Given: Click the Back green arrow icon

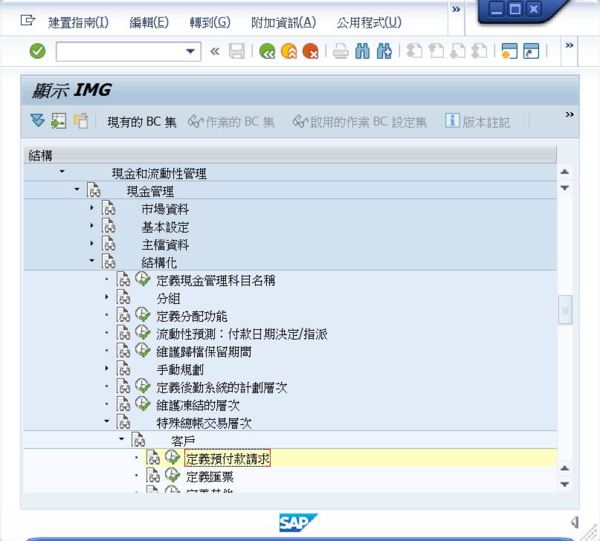Looking at the screenshot, I should [x=267, y=51].
